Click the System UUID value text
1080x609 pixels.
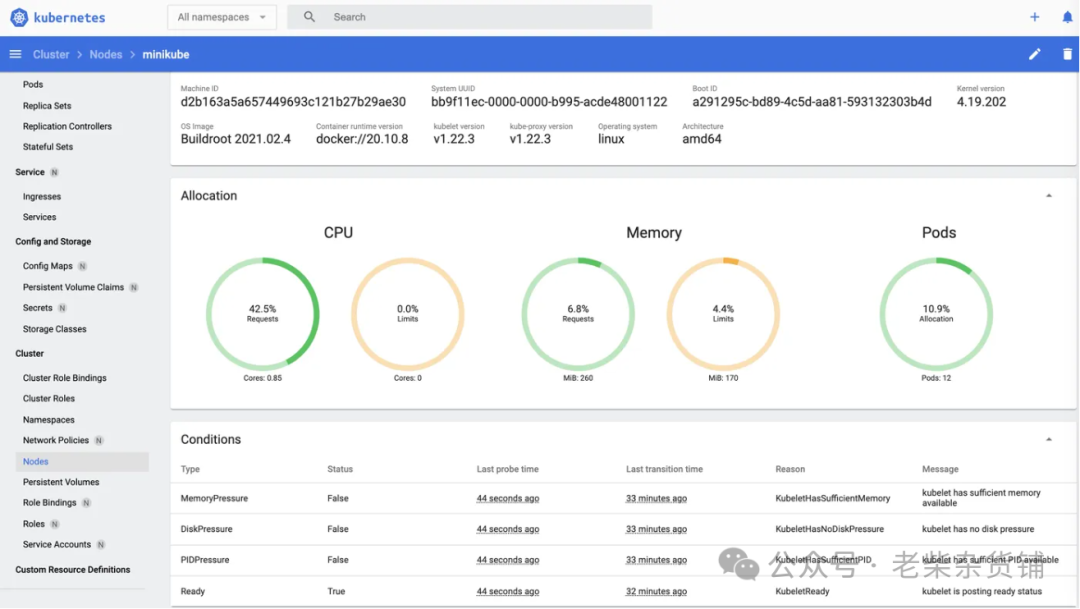coord(549,102)
